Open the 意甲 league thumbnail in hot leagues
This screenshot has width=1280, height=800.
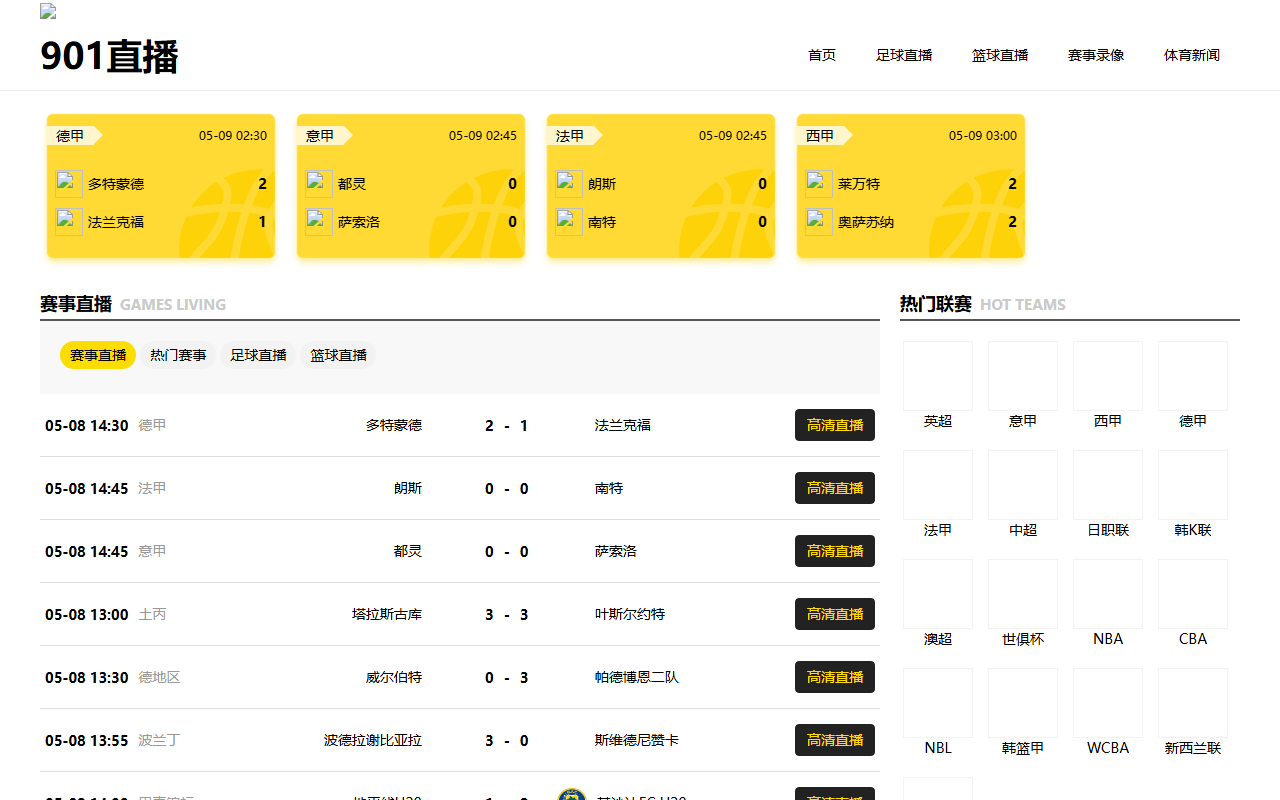pyautogui.click(x=1023, y=376)
